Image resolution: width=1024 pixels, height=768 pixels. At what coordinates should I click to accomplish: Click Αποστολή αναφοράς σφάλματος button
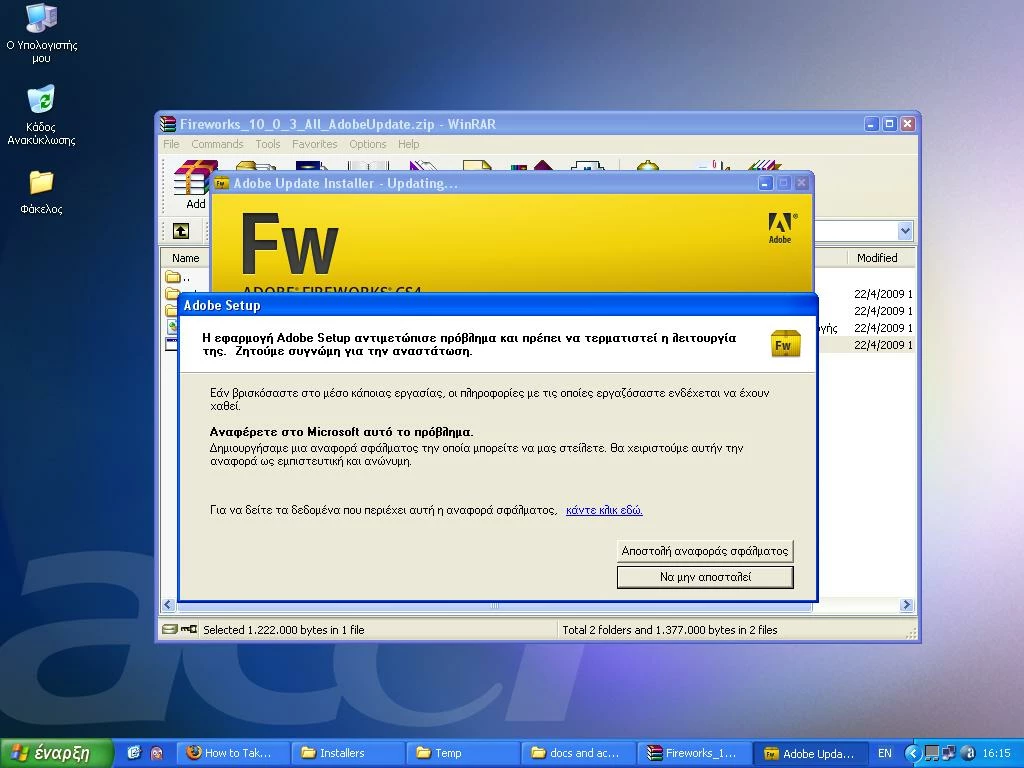pyautogui.click(x=705, y=551)
